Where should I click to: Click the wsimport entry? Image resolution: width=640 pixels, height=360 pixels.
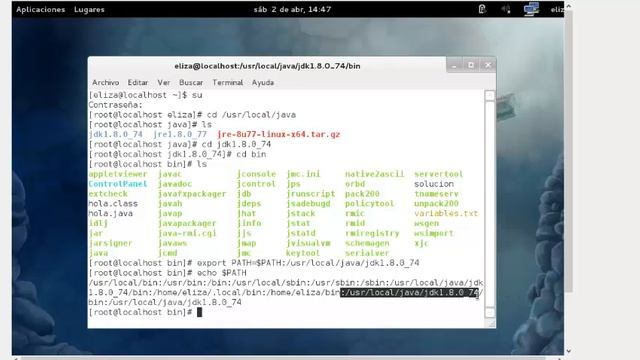tap(433, 233)
